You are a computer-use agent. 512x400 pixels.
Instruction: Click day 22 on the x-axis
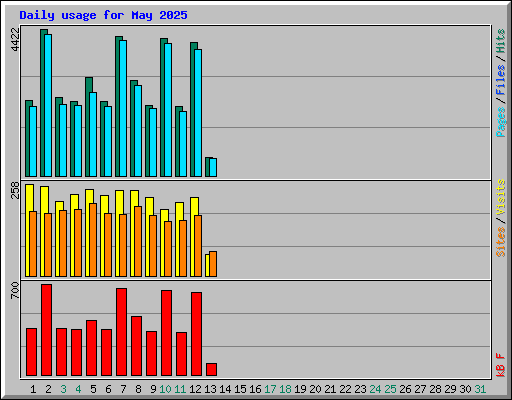click(x=345, y=389)
